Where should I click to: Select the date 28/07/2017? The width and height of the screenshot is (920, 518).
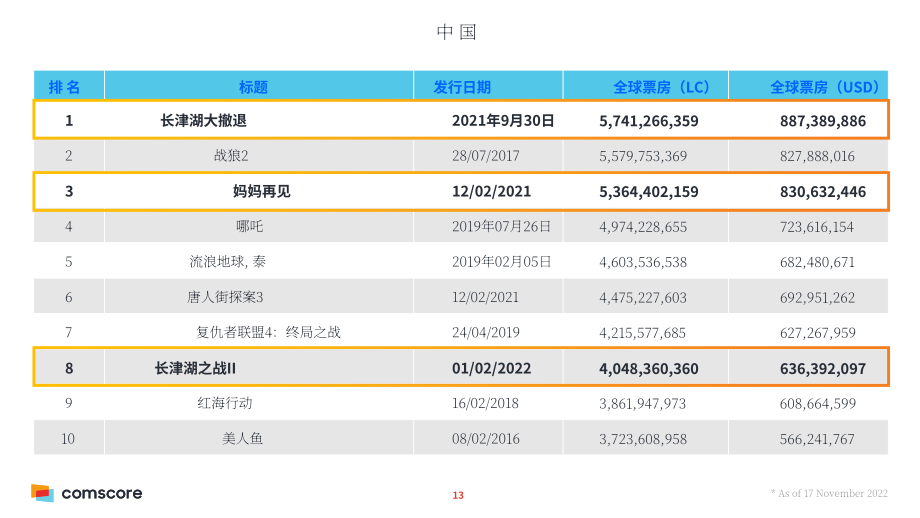tap(485, 156)
